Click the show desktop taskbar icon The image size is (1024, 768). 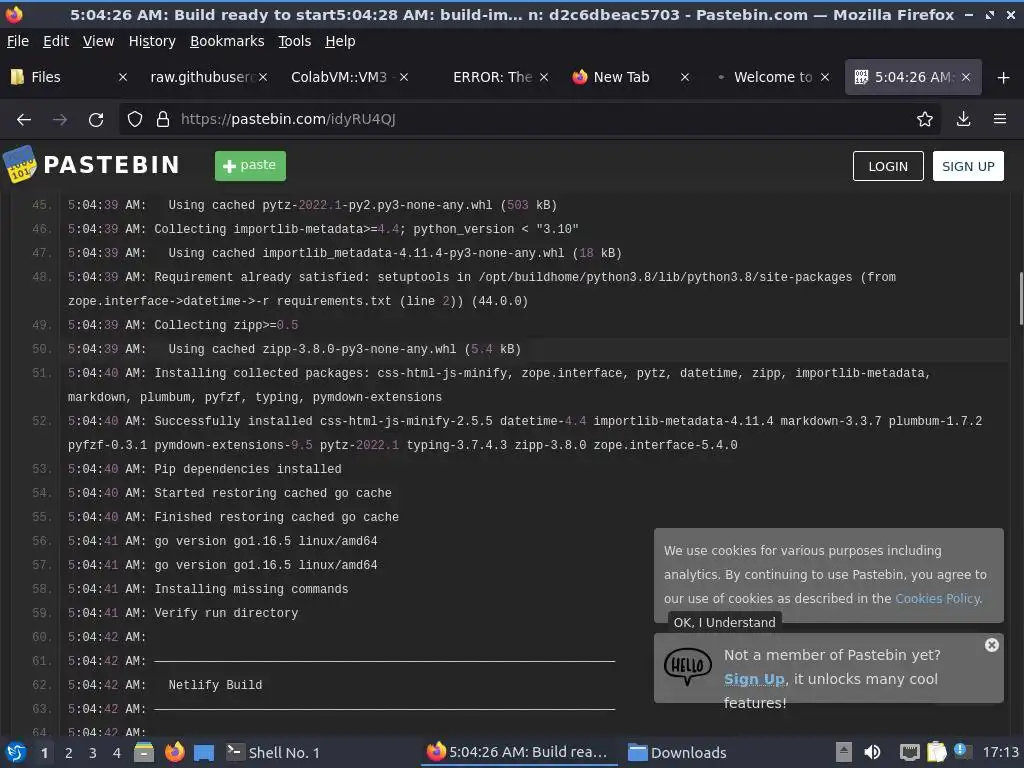pos(204,752)
